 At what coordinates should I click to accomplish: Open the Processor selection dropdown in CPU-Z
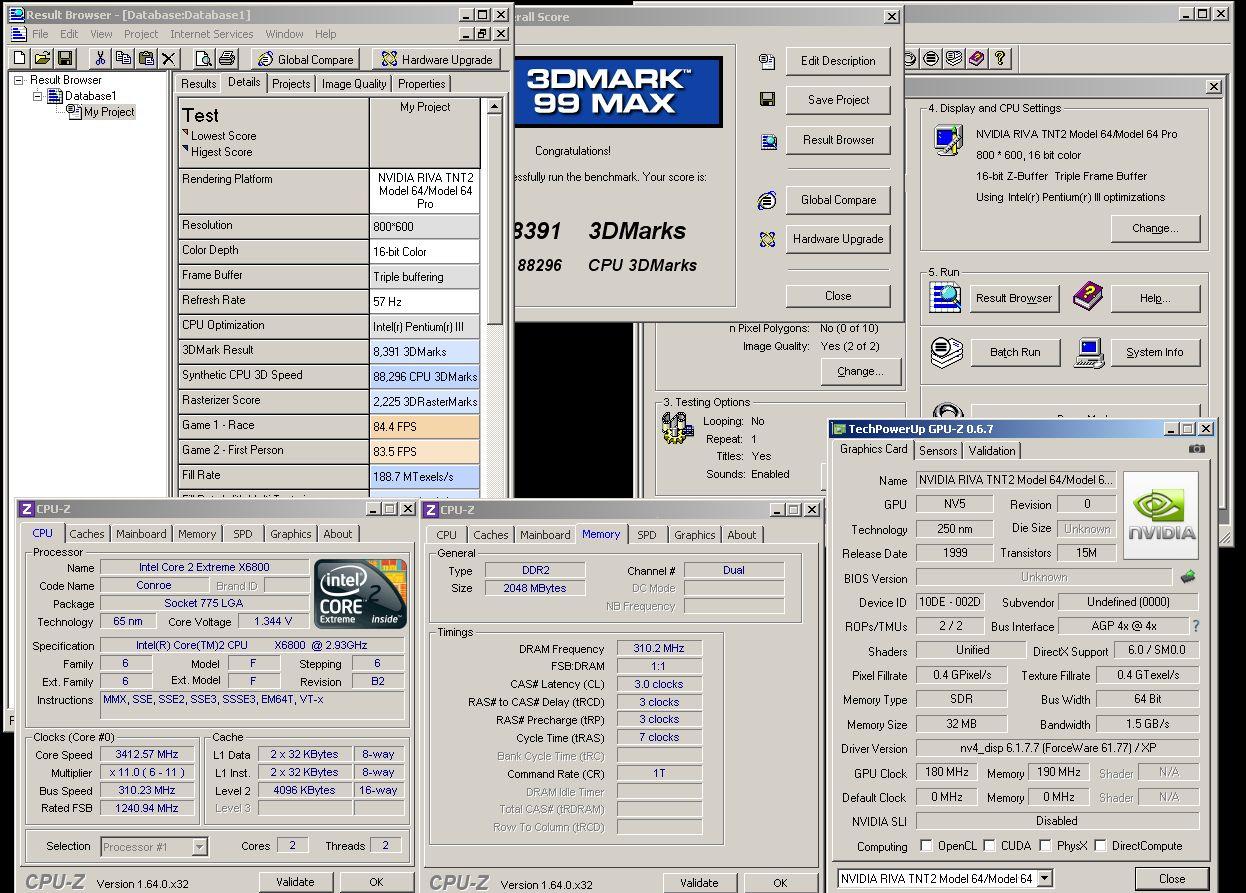click(200, 846)
